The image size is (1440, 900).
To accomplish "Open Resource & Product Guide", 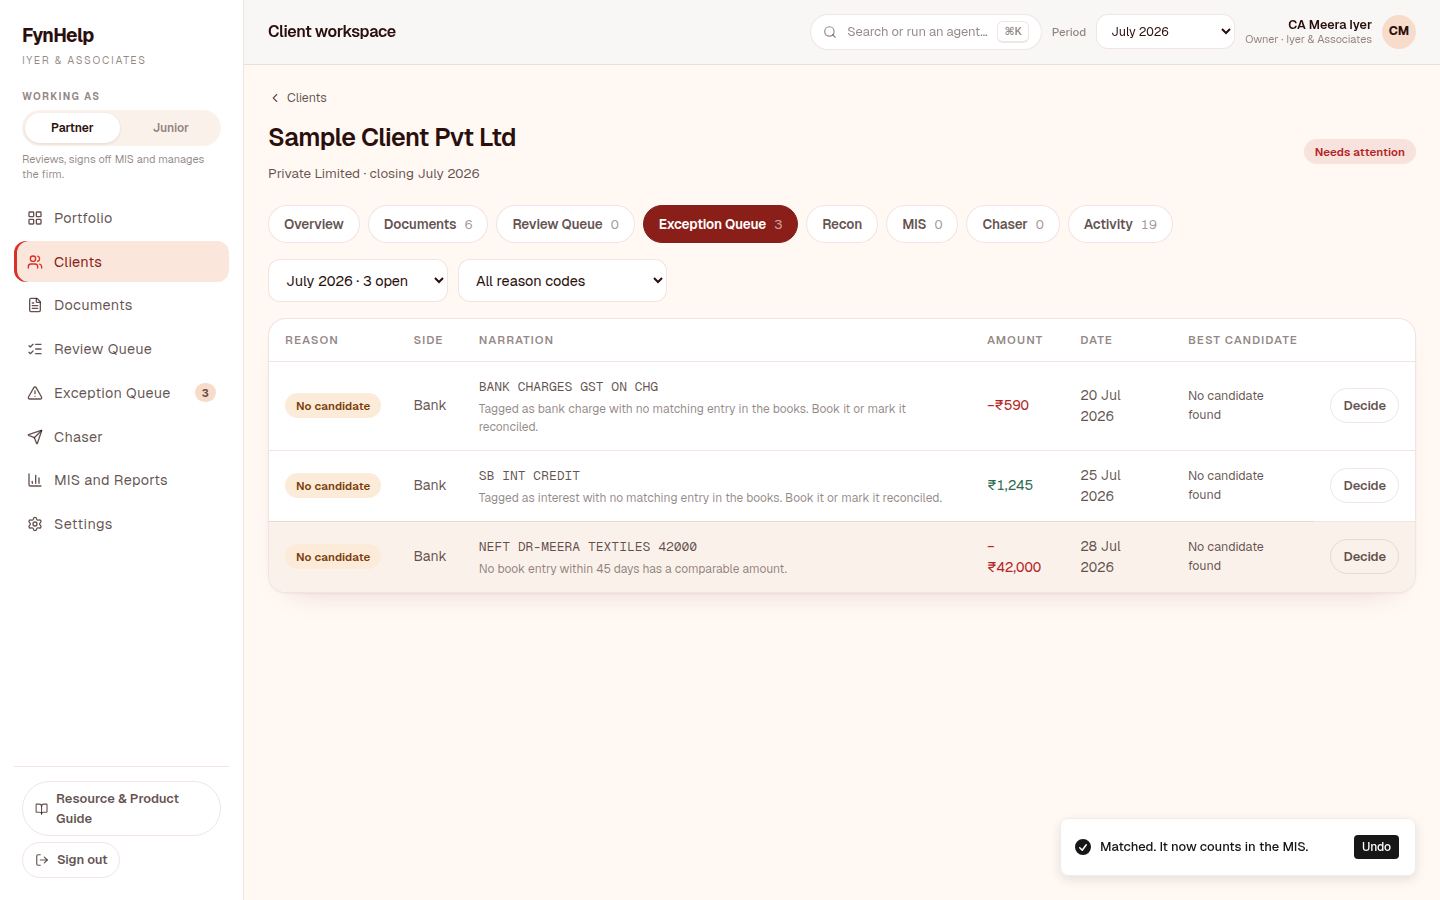I will coord(121,809).
